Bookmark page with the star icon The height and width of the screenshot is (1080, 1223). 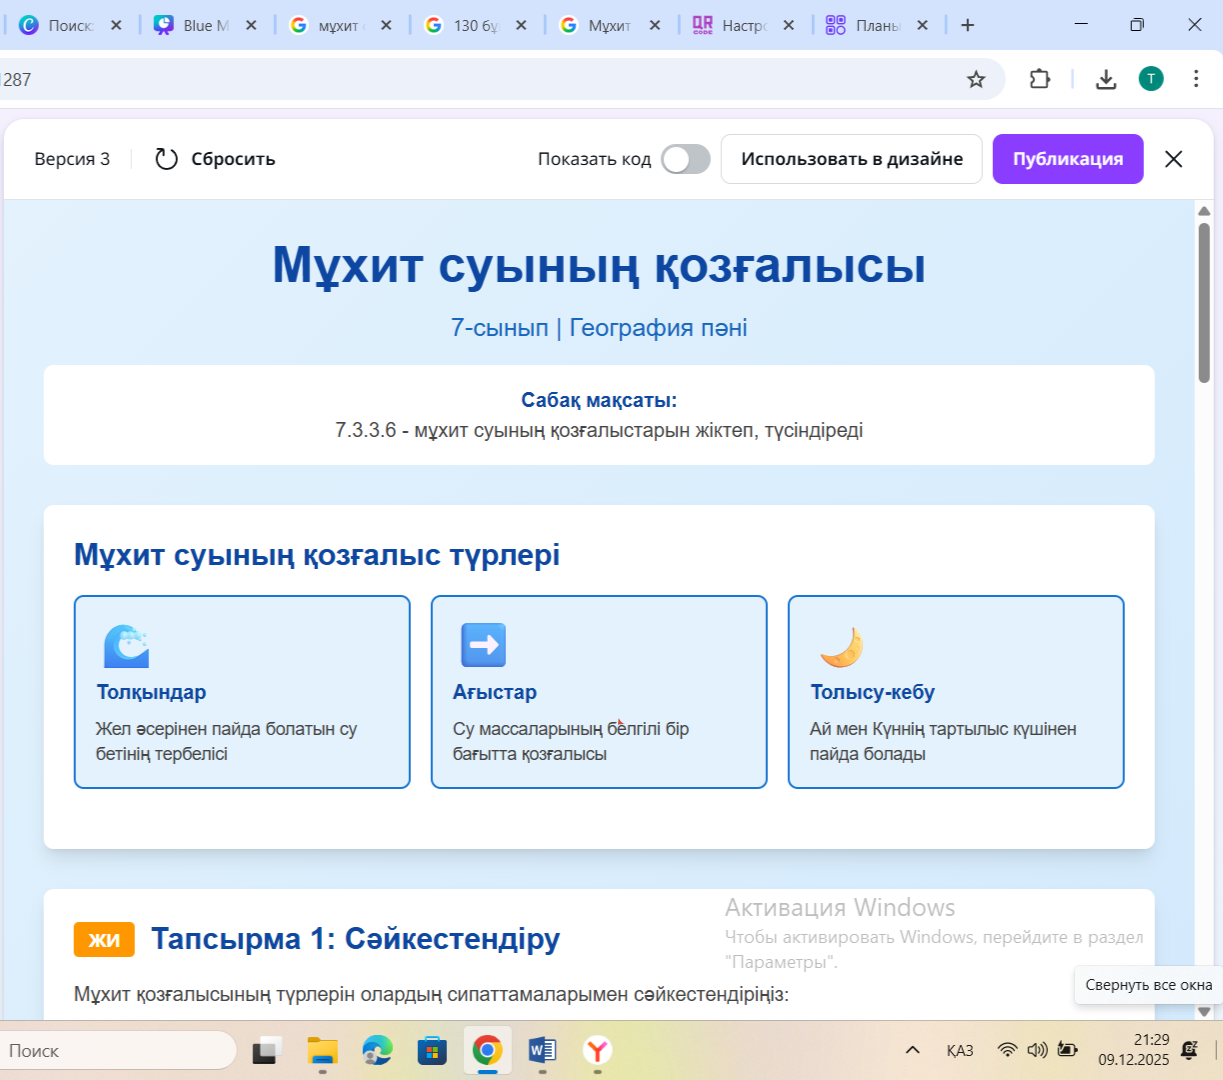(976, 79)
